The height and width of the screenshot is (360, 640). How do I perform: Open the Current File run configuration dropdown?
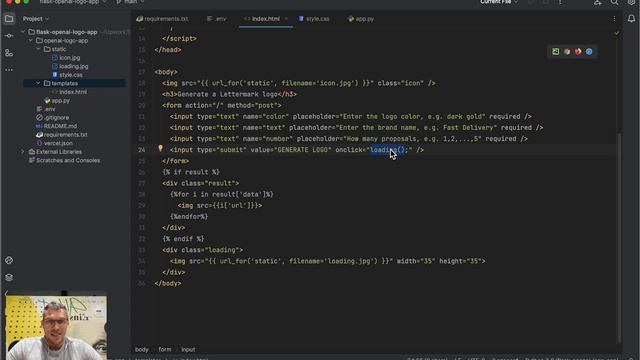499,2
